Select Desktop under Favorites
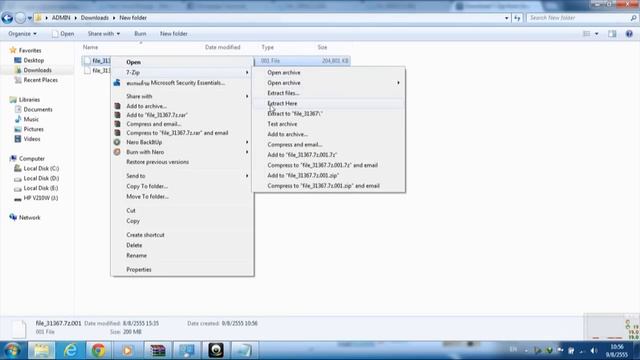The width and height of the screenshot is (640, 360). [33, 60]
